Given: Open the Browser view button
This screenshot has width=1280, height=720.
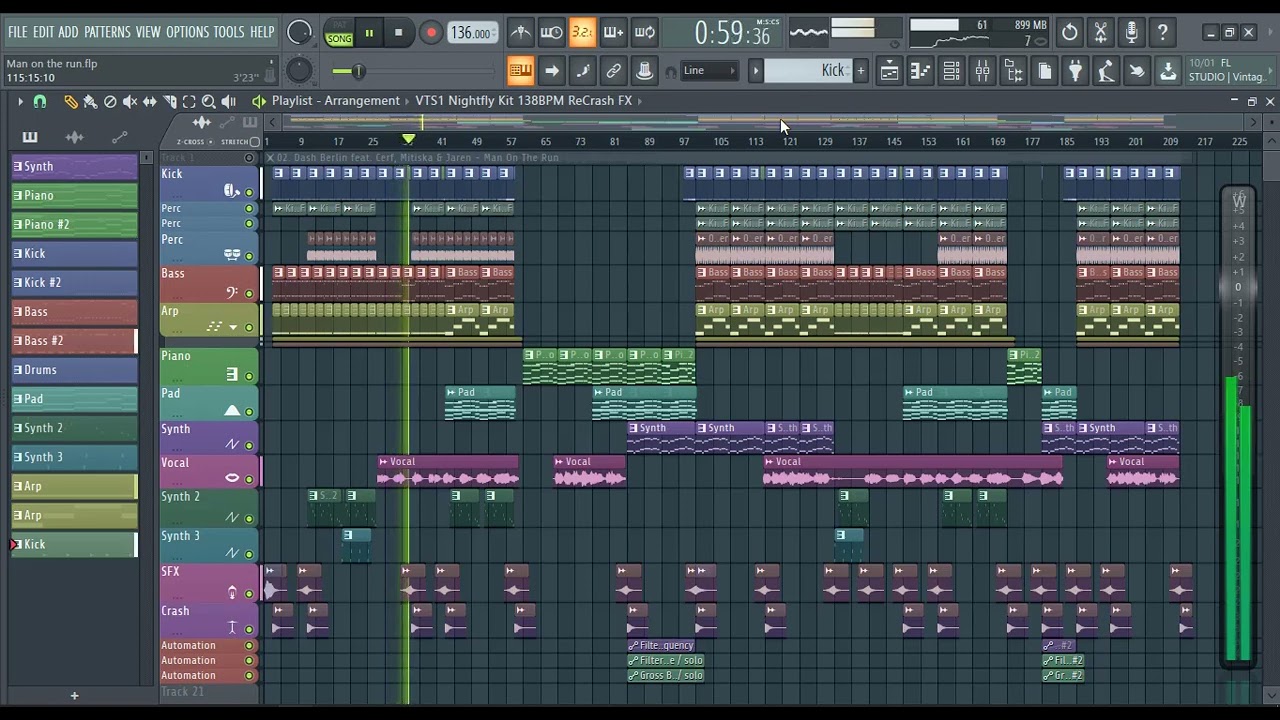Looking at the screenshot, I should pos(1013,71).
